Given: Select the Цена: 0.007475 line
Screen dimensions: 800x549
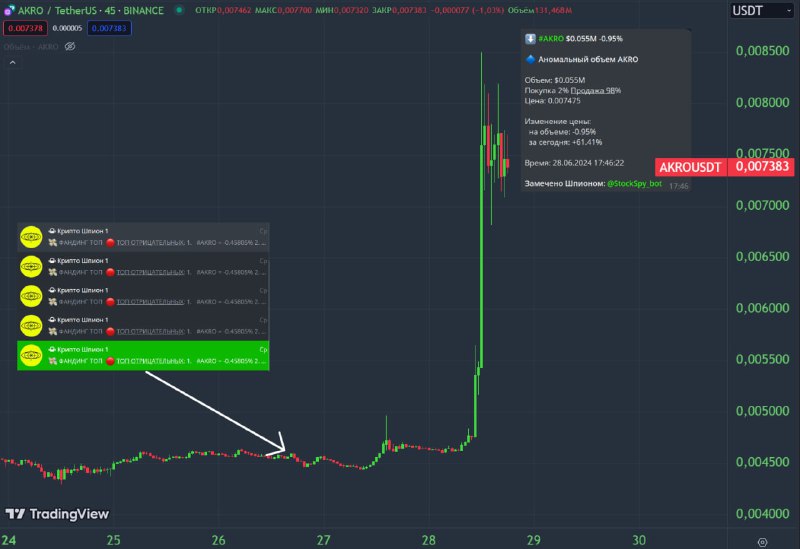Looking at the screenshot, I should tap(553, 101).
